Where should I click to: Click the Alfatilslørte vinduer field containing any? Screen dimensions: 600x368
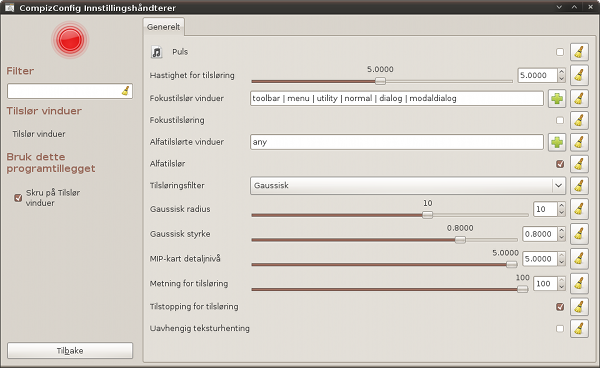coord(397,142)
